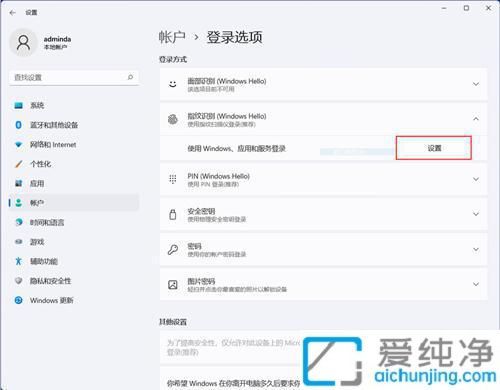This screenshot has width=500, height=390.
Task: Click the magnifier icon in the search box
Action: (x=130, y=77)
